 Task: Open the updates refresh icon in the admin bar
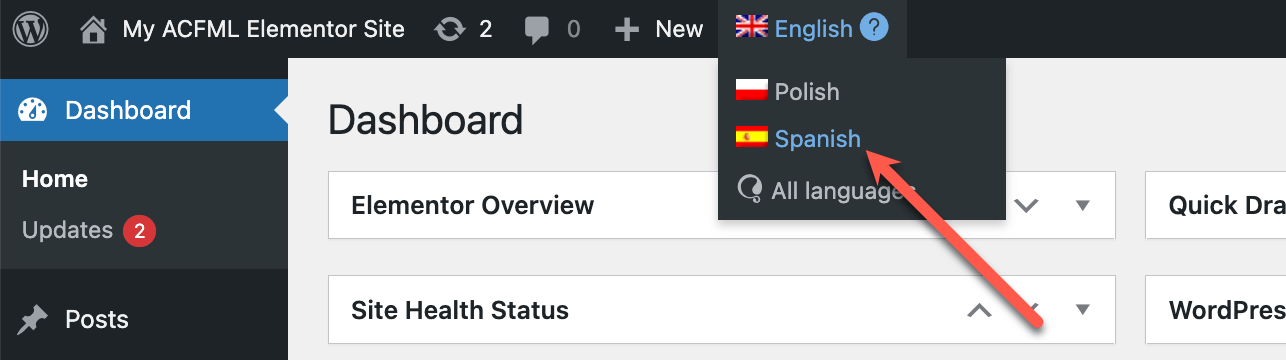pyautogui.click(x=449, y=30)
